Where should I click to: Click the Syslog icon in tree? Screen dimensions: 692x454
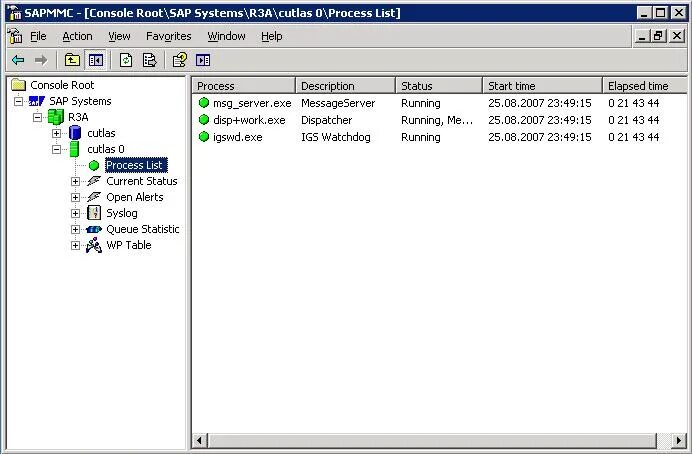click(94, 213)
